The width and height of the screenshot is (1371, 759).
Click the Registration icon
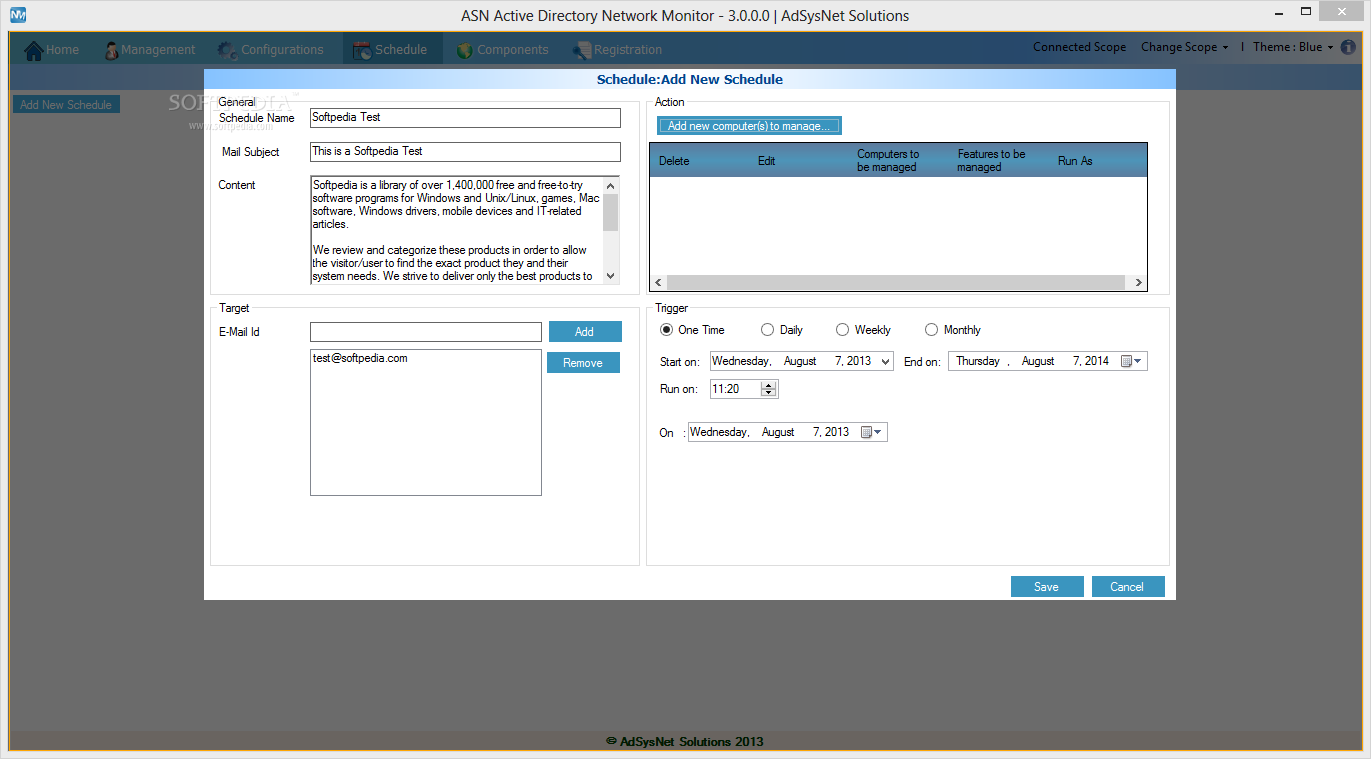(582, 50)
